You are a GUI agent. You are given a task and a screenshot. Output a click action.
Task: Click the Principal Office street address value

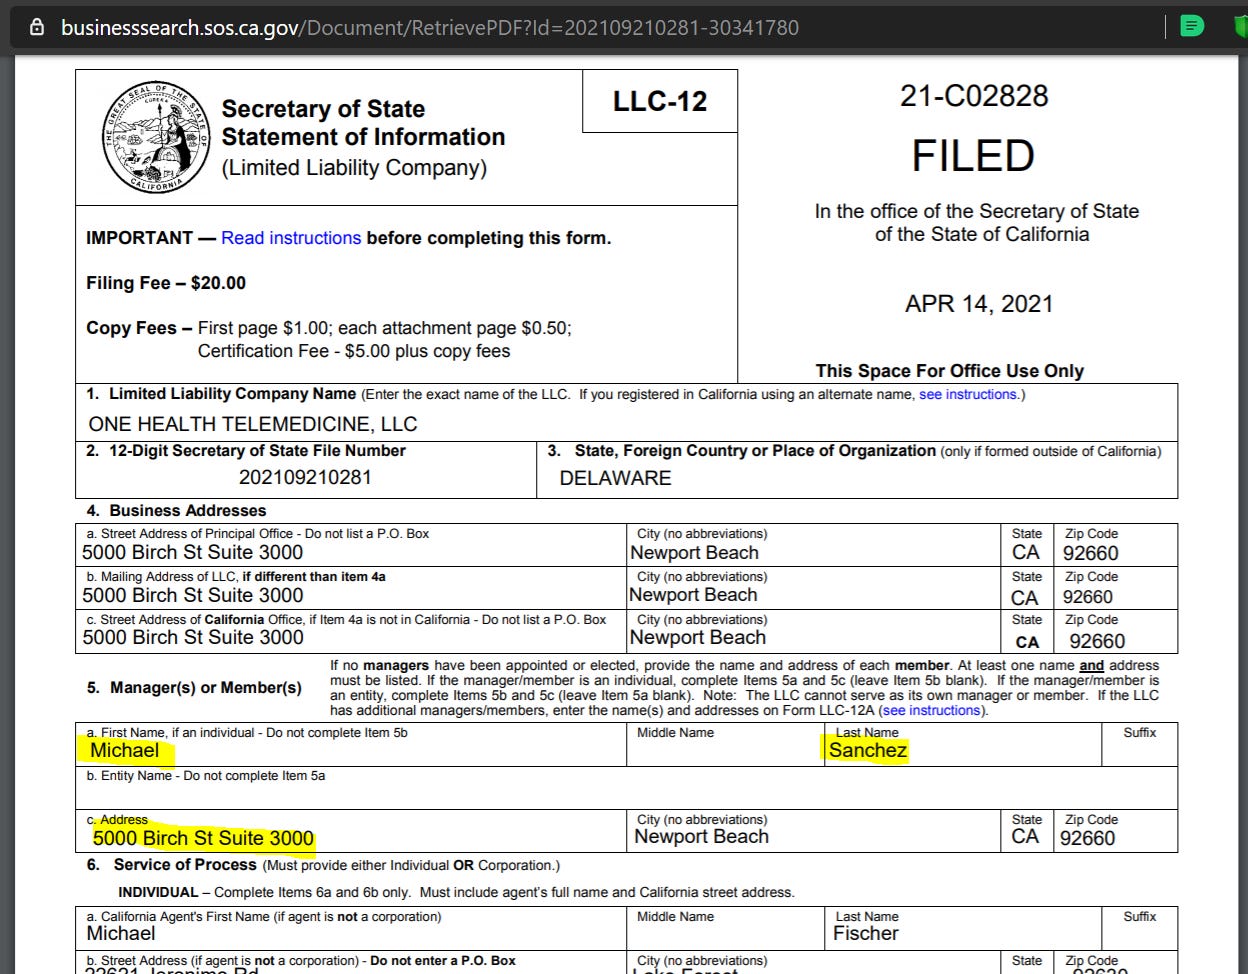(193, 553)
